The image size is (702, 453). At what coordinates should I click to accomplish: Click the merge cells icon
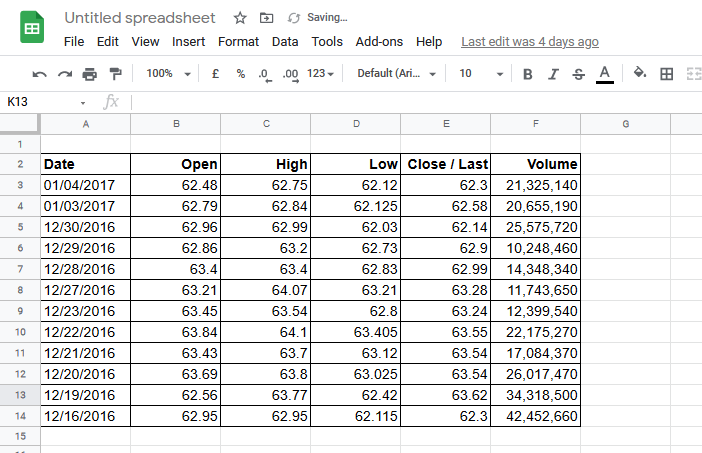[x=693, y=74]
